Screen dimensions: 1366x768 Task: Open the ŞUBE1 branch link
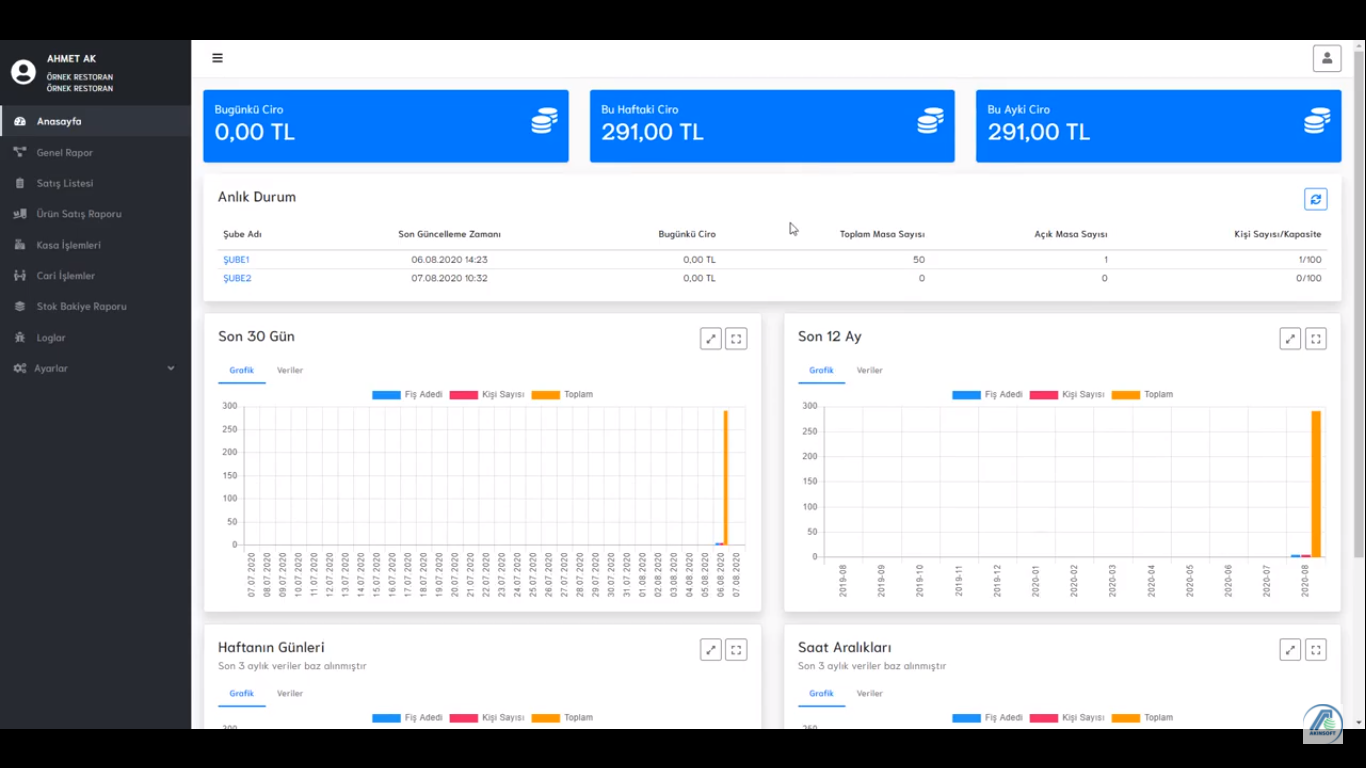click(236, 260)
